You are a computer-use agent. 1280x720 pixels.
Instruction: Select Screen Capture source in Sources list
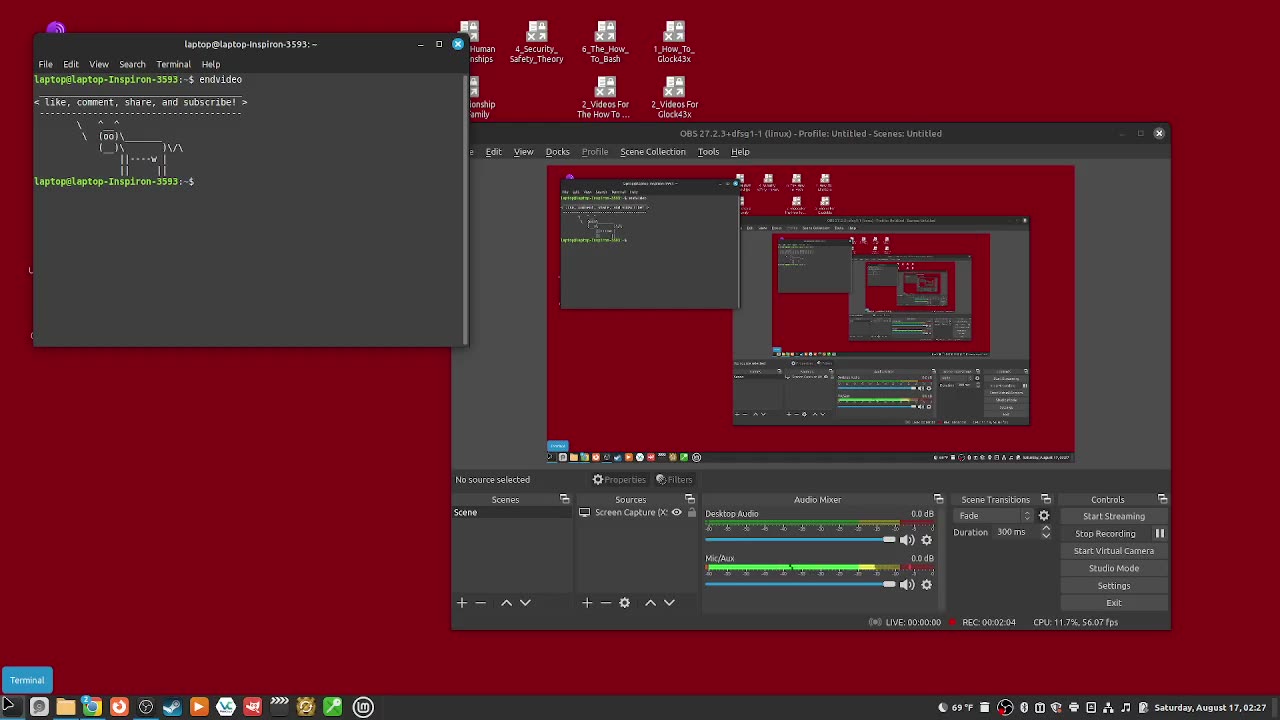click(x=637, y=513)
